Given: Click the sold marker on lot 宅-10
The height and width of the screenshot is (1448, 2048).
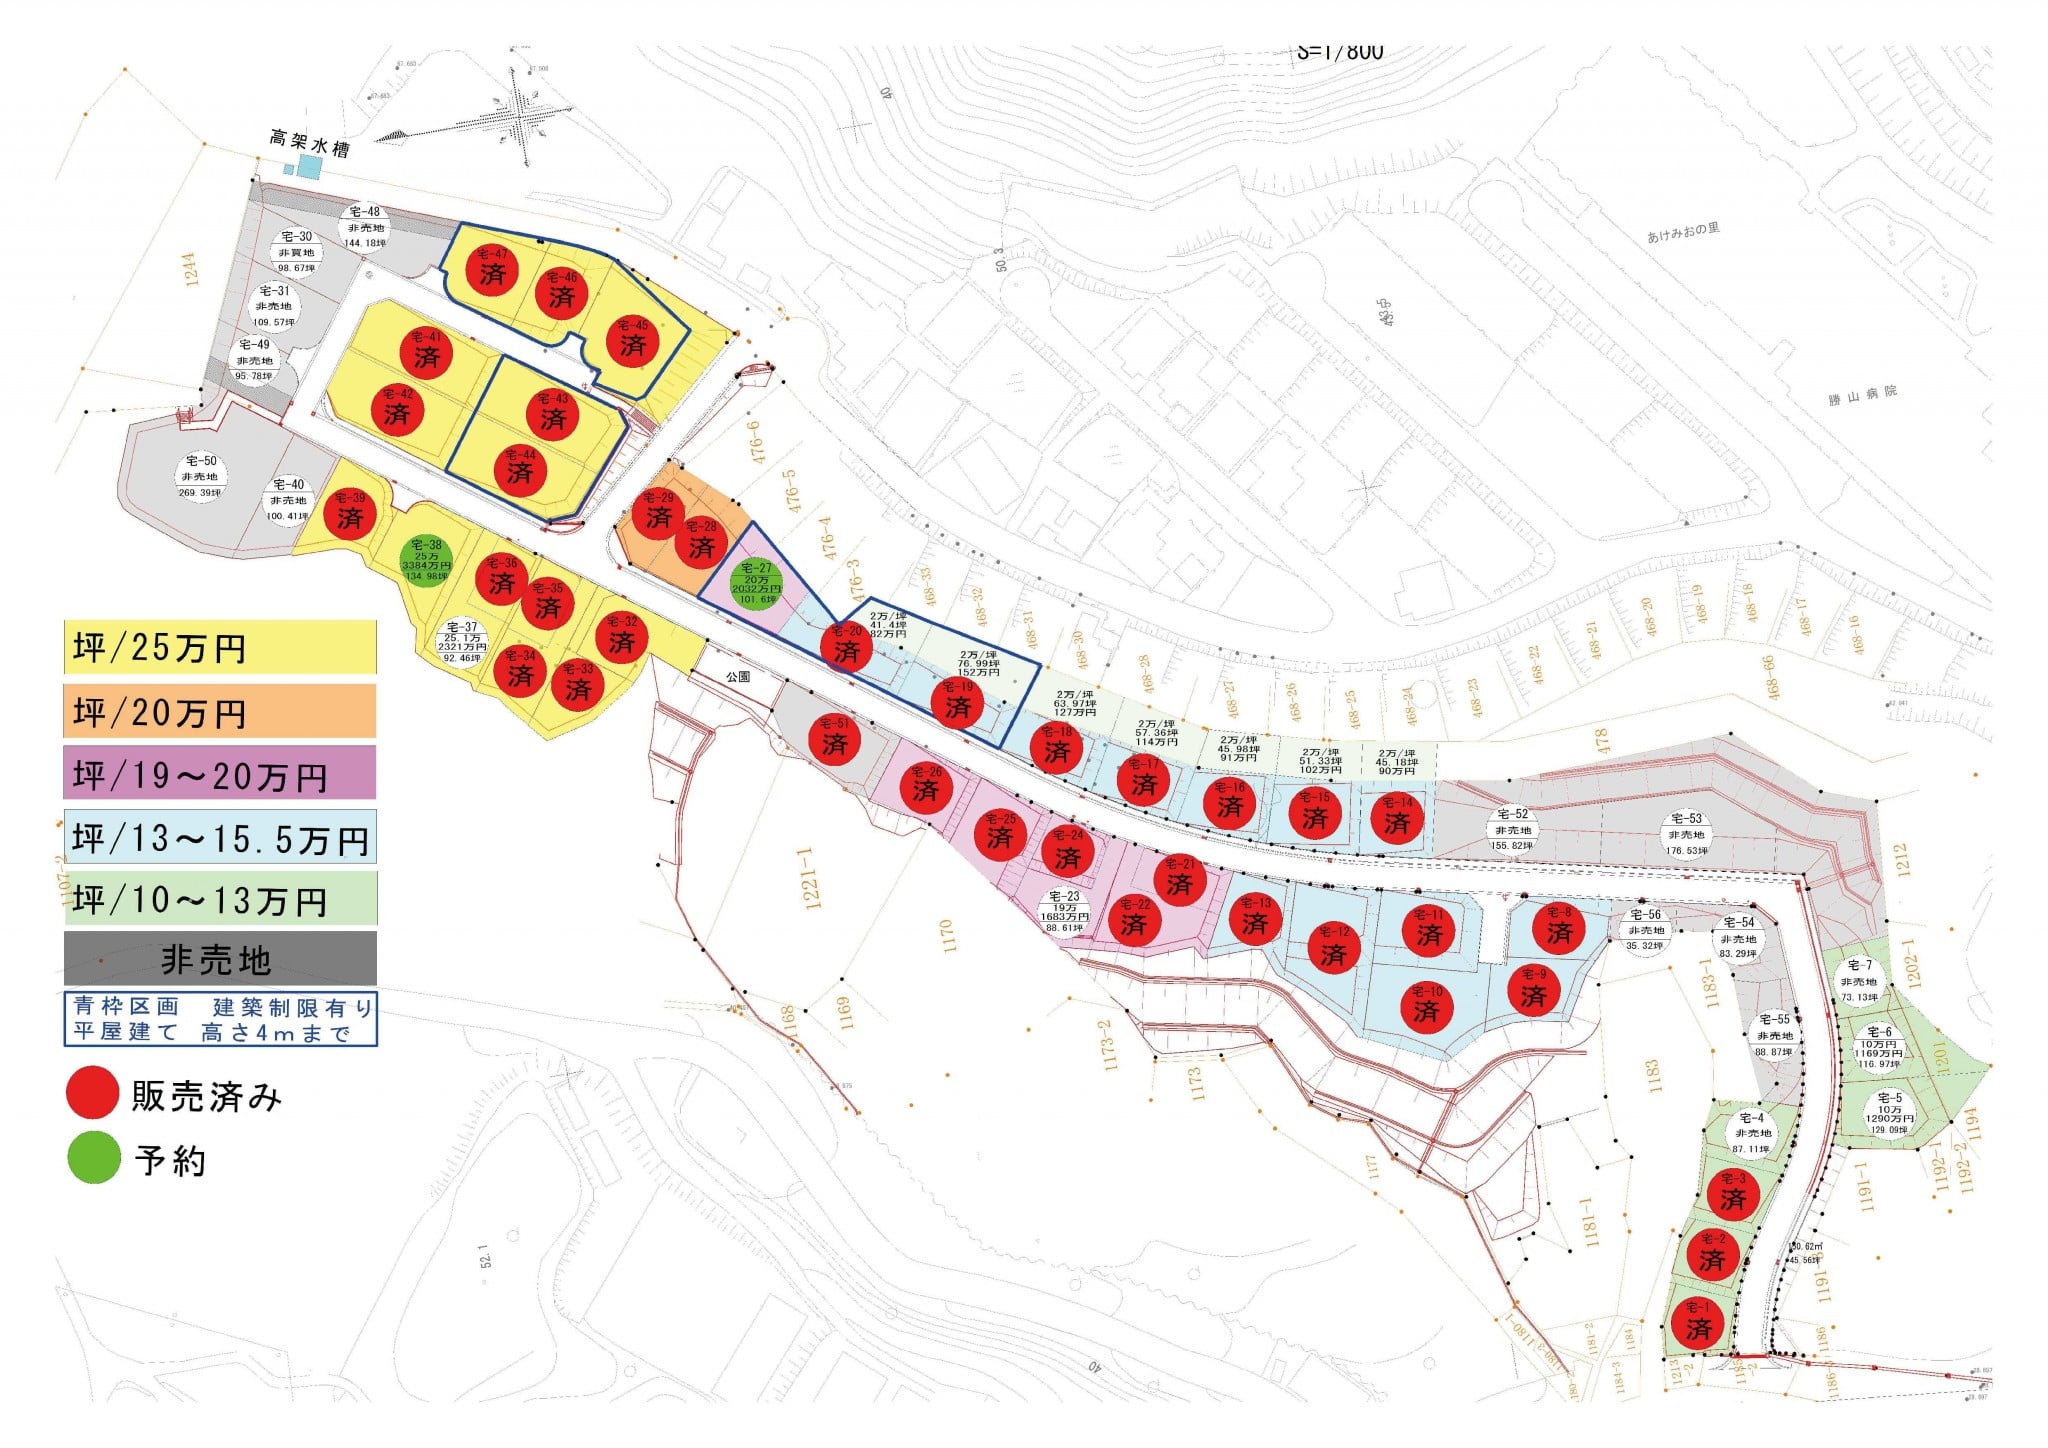Looking at the screenshot, I should coord(1426,1005).
